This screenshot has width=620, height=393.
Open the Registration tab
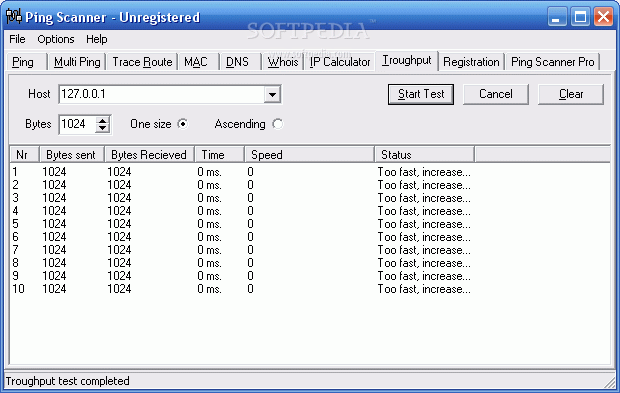[471, 62]
